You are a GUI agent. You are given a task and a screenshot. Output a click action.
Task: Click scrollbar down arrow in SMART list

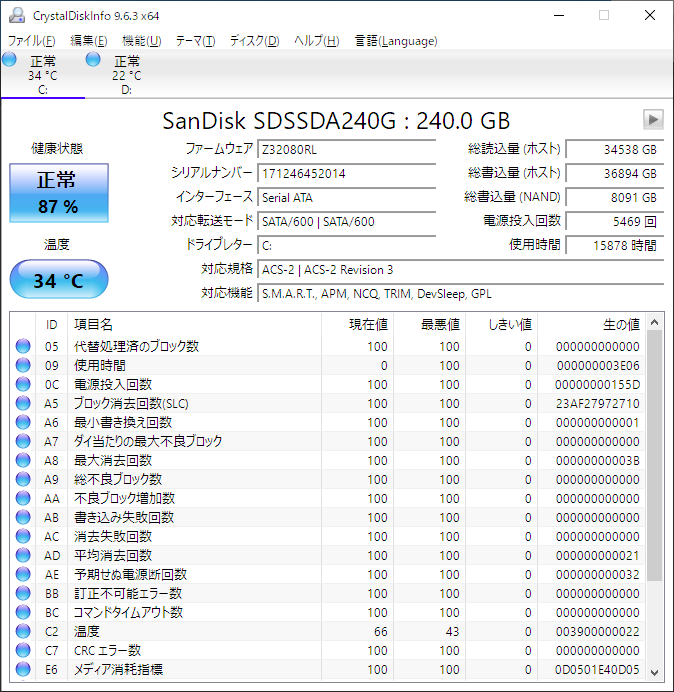click(655, 673)
